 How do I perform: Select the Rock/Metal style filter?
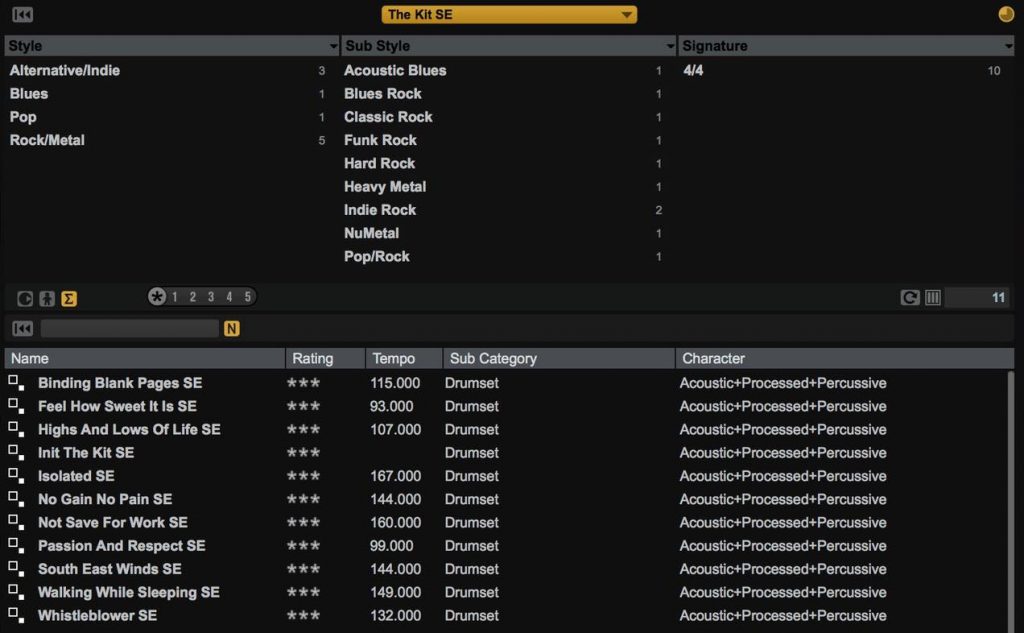pyautogui.click(x=48, y=140)
